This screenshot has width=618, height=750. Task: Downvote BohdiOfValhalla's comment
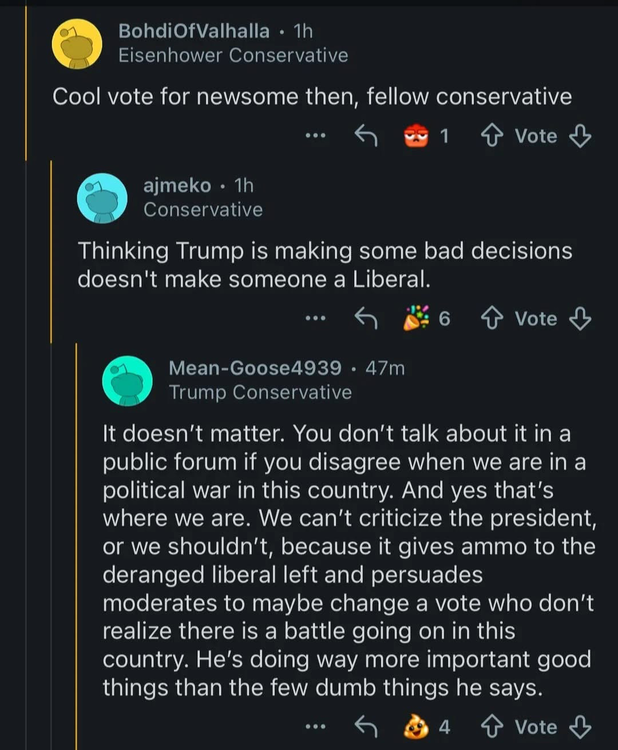tap(580, 136)
